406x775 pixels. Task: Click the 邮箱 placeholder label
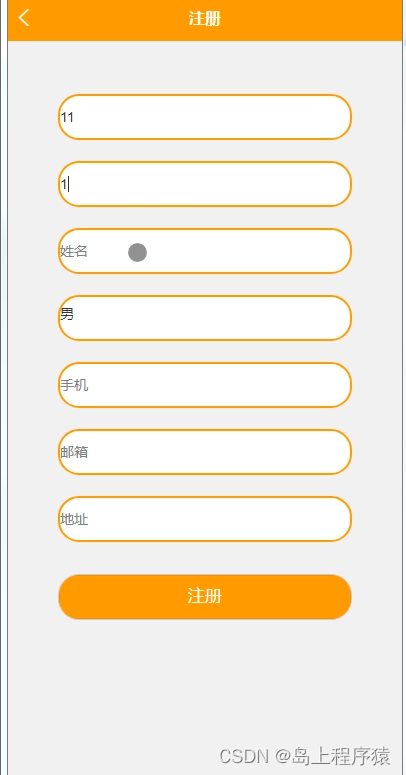pos(74,452)
